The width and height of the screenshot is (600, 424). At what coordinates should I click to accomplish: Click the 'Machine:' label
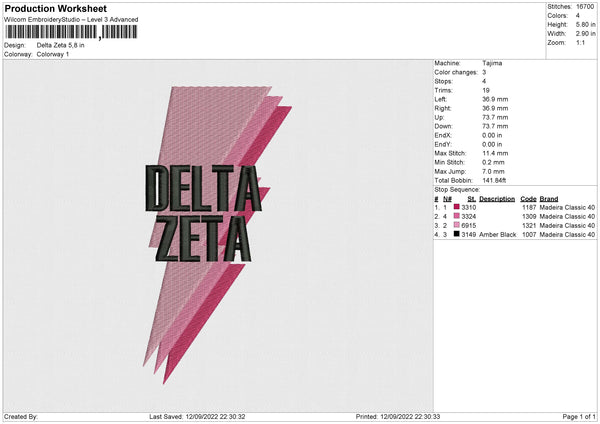(447, 63)
